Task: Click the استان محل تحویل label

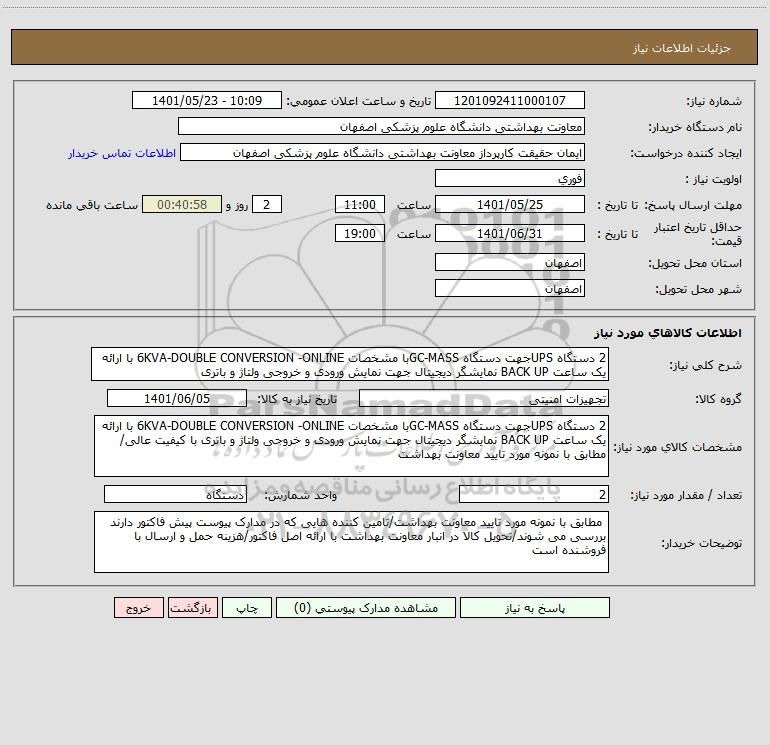Action: tap(695, 263)
